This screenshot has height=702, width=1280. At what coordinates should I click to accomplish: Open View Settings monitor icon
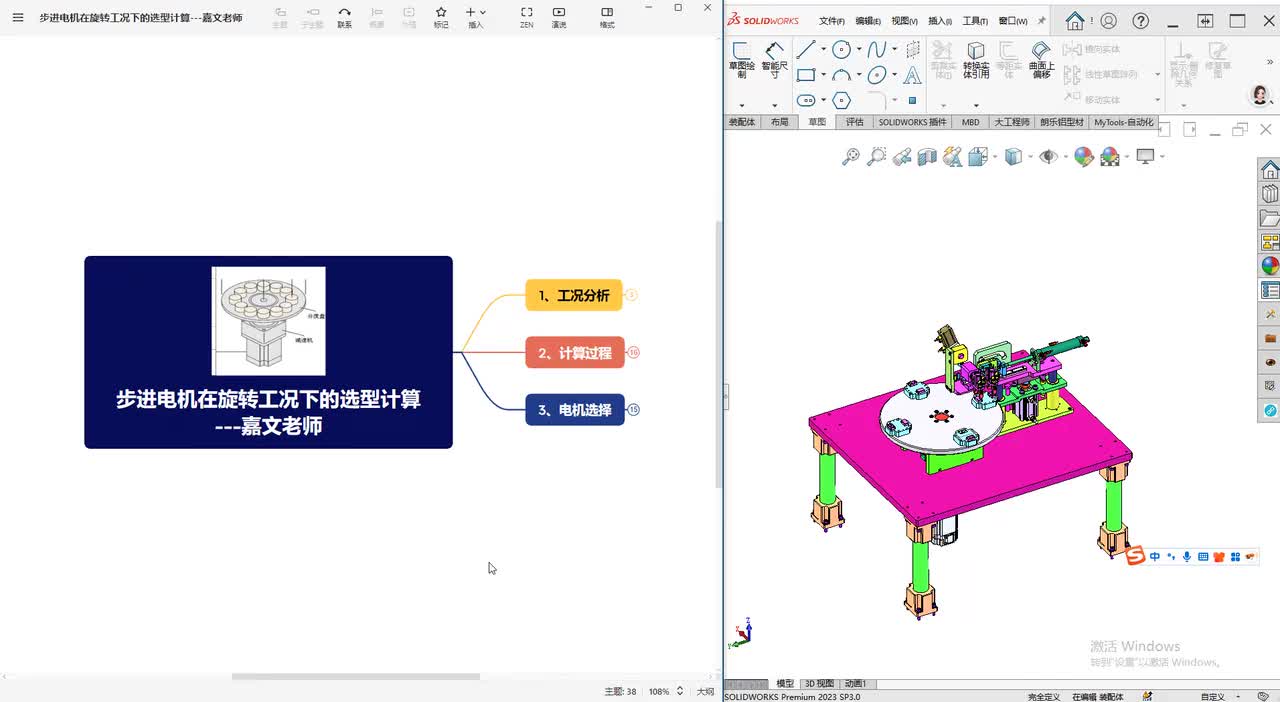point(1146,157)
